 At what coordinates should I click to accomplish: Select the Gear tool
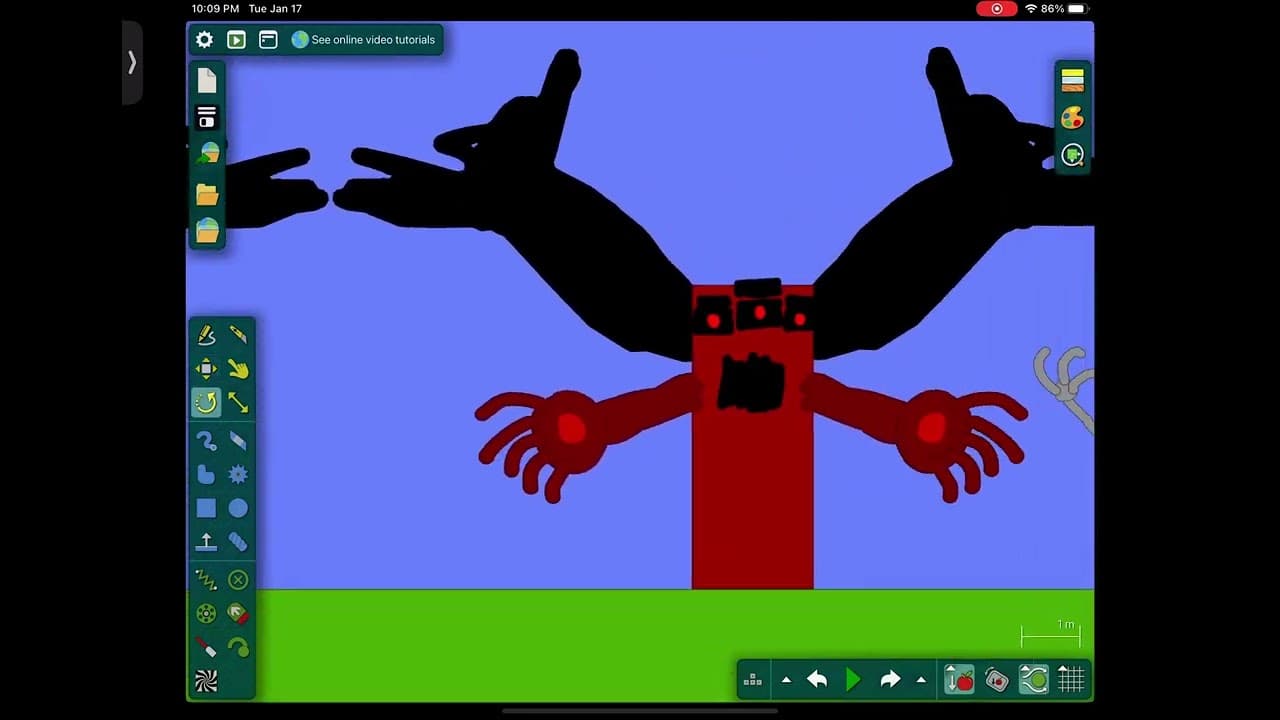pos(238,474)
